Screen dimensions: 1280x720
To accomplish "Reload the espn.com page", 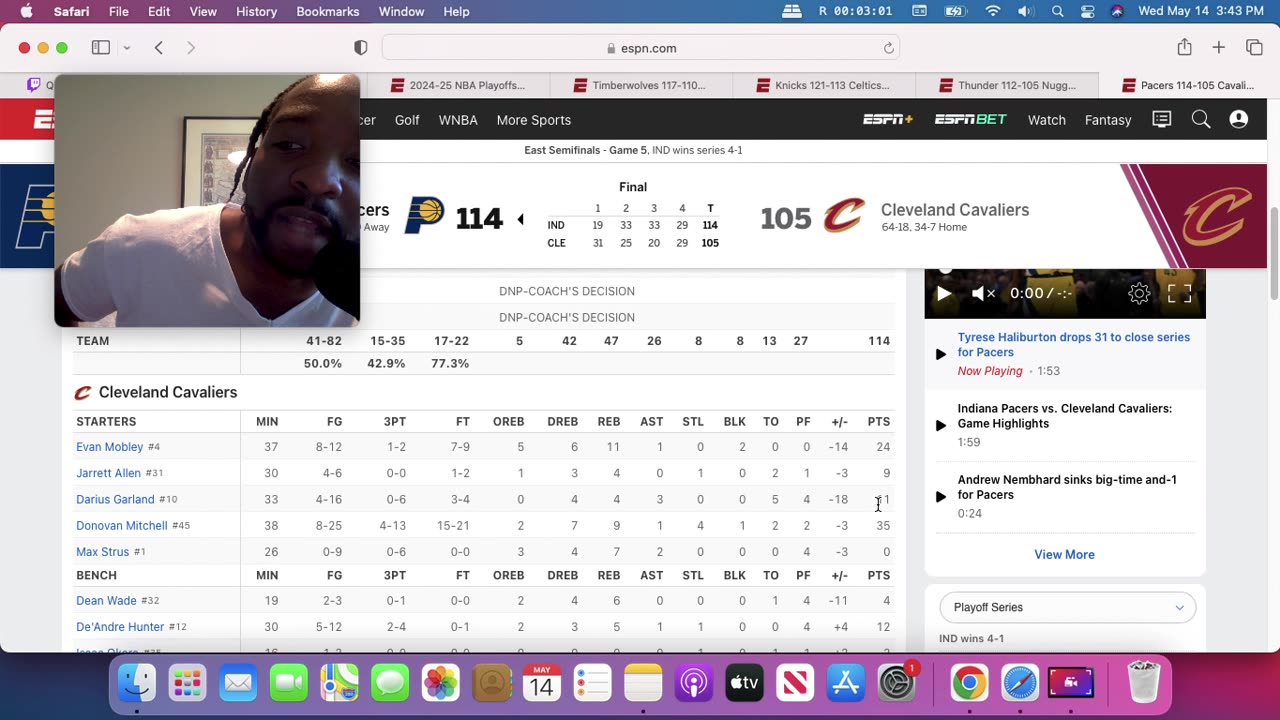I will pos(888,48).
